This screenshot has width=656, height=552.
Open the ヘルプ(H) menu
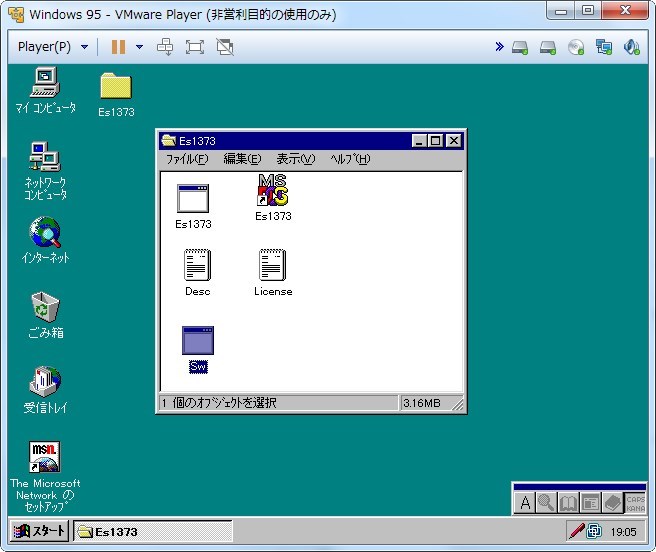350,159
